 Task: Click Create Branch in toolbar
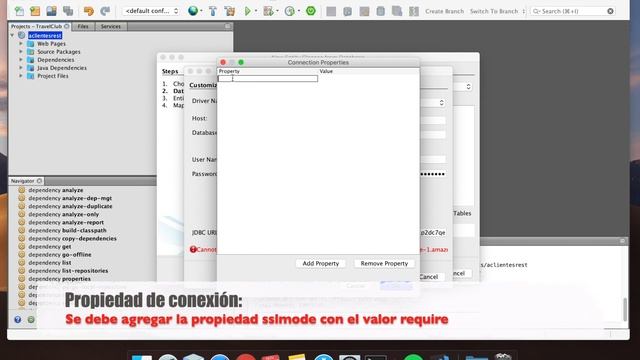[444, 11]
